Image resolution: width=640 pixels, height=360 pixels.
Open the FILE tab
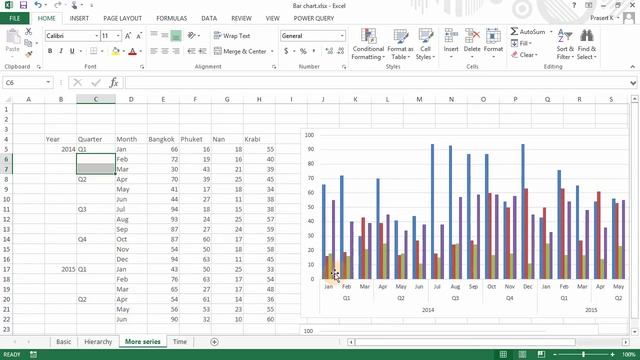(14, 18)
